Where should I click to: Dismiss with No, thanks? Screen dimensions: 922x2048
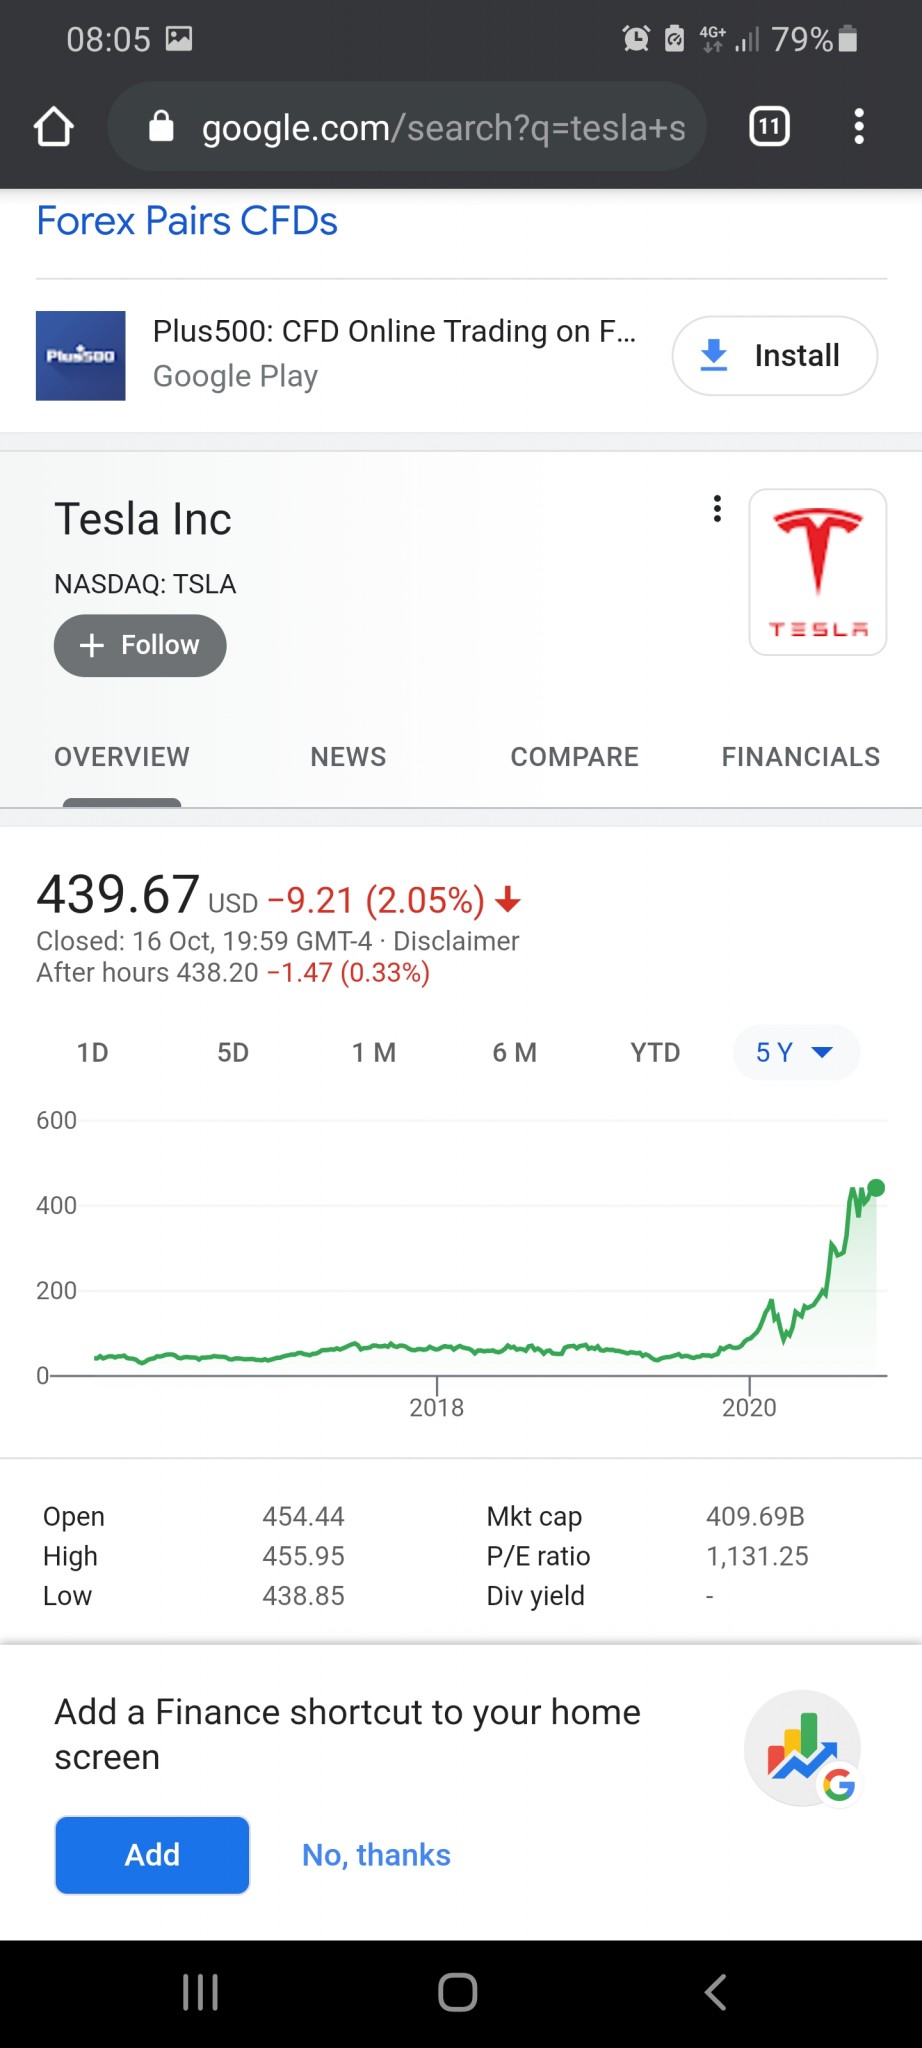[x=376, y=1855]
